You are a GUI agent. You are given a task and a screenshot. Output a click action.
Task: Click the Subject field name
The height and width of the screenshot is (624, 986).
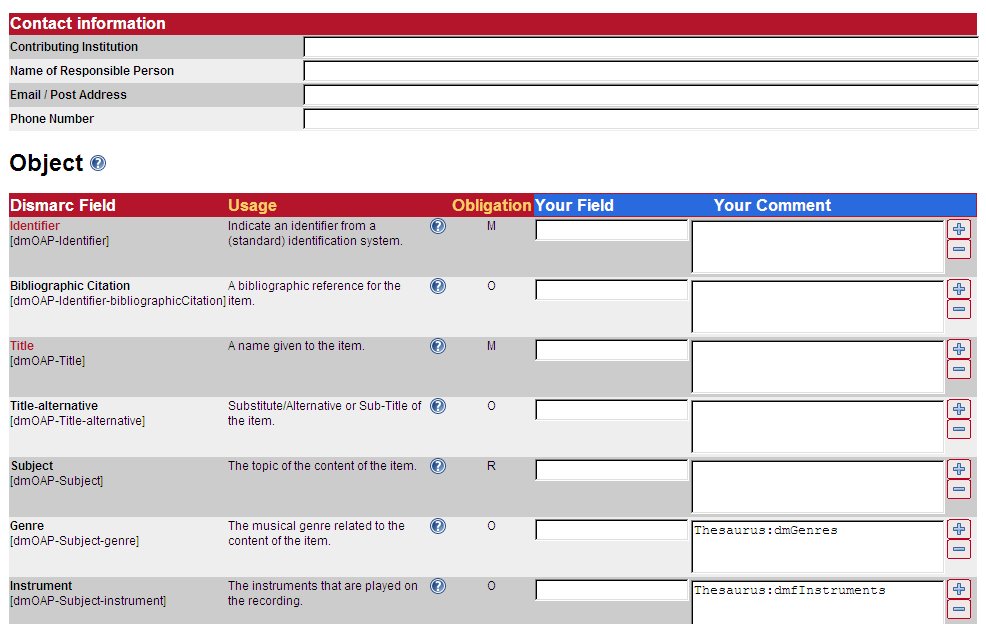click(32, 466)
